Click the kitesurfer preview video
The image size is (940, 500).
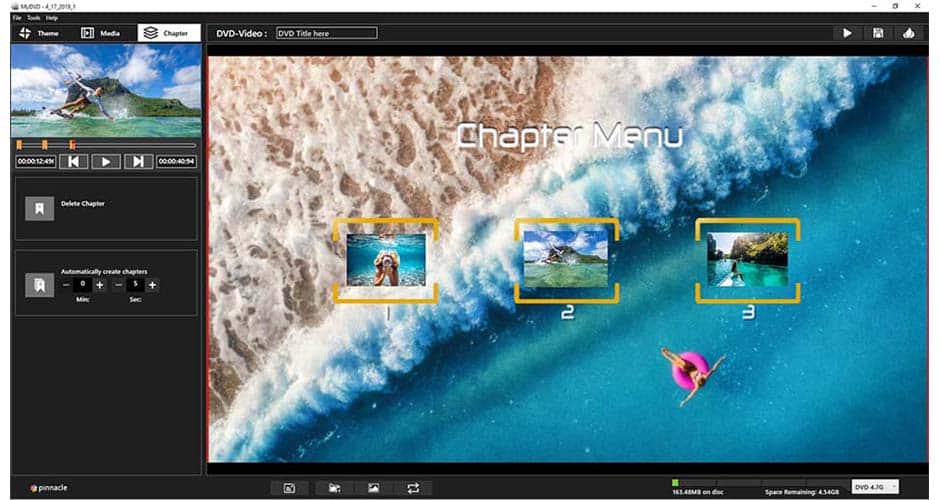[106, 91]
